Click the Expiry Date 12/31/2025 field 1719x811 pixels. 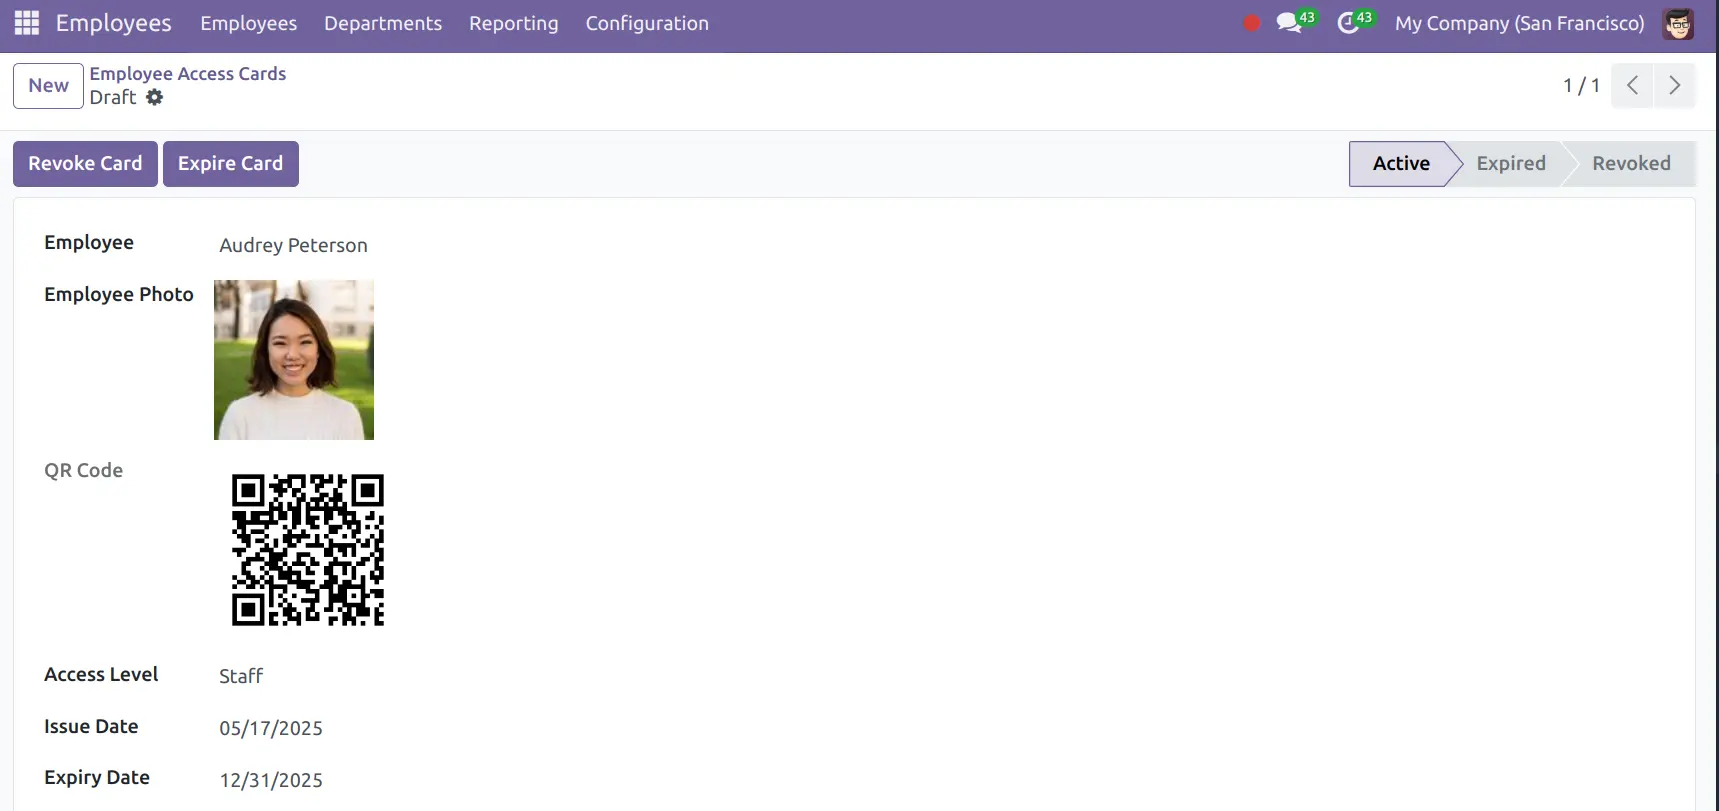click(x=271, y=781)
